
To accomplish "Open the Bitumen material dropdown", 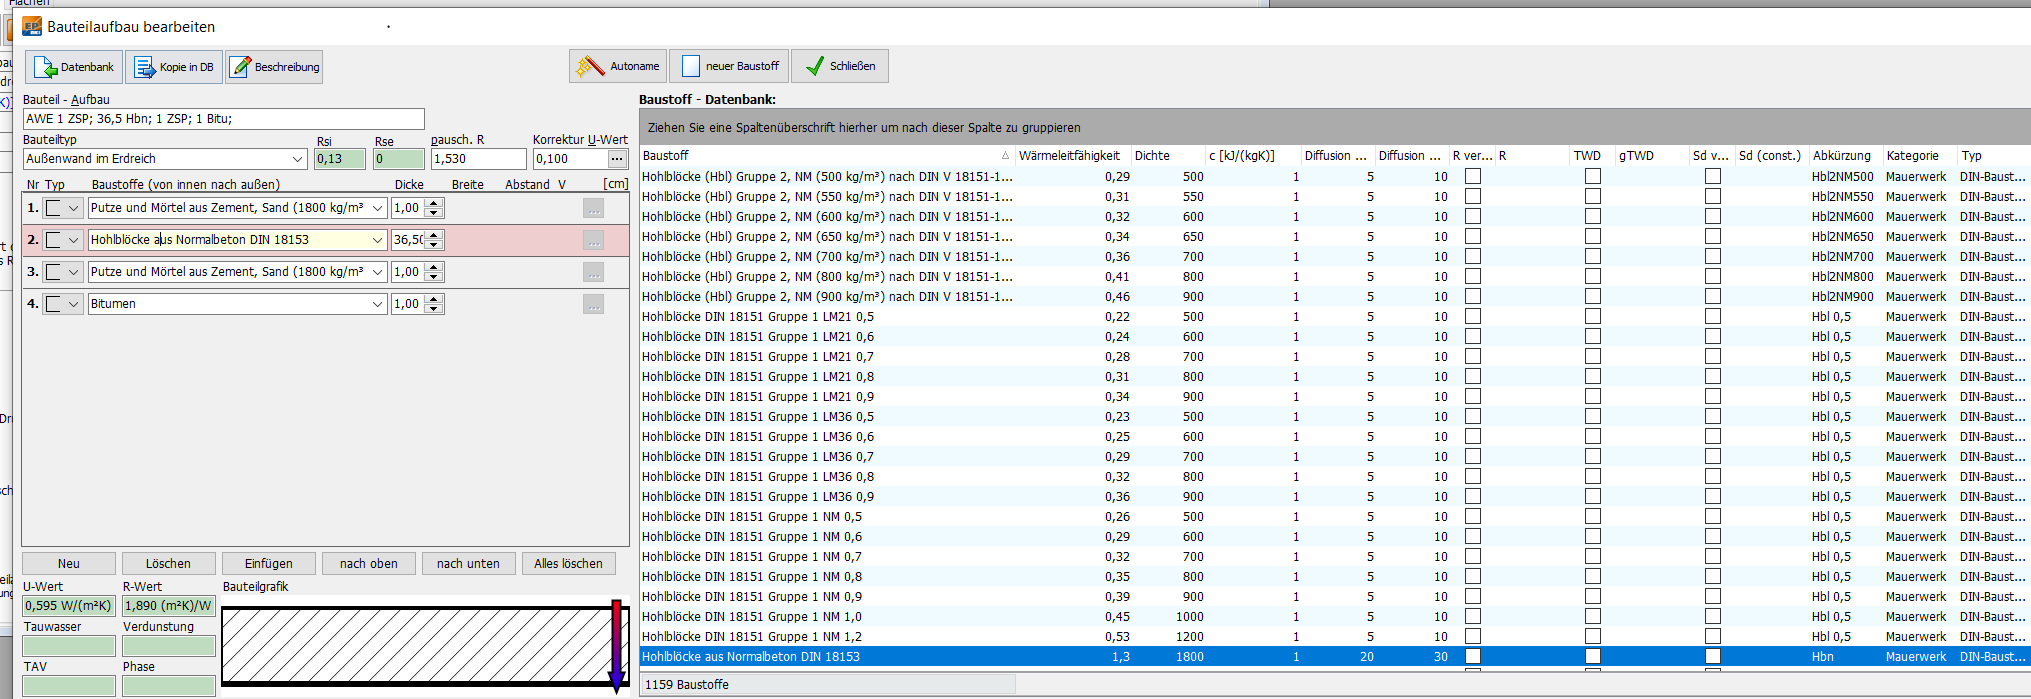I will click(x=377, y=304).
